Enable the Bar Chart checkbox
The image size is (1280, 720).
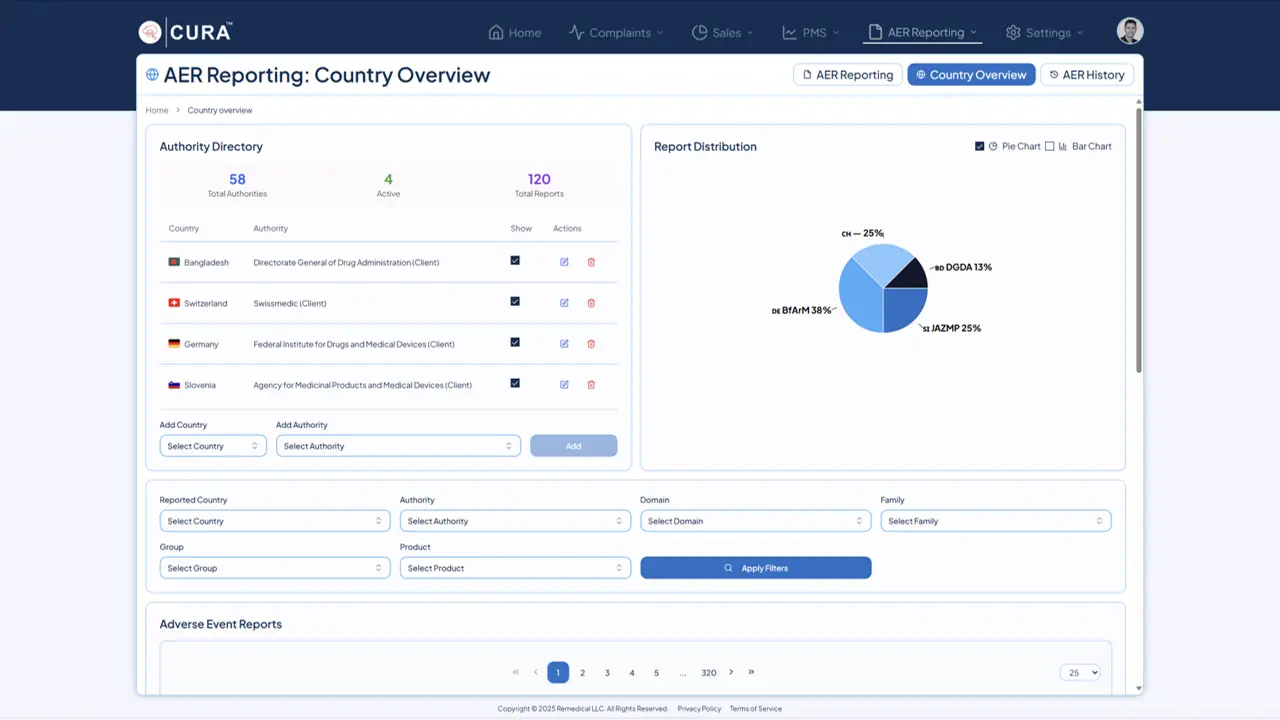(1050, 146)
